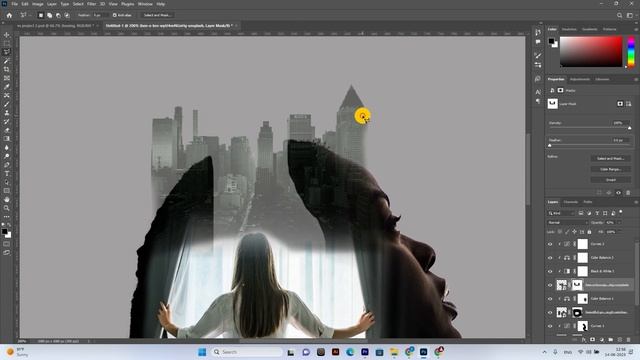
Task: Click the Color Range button
Action: coord(610,169)
